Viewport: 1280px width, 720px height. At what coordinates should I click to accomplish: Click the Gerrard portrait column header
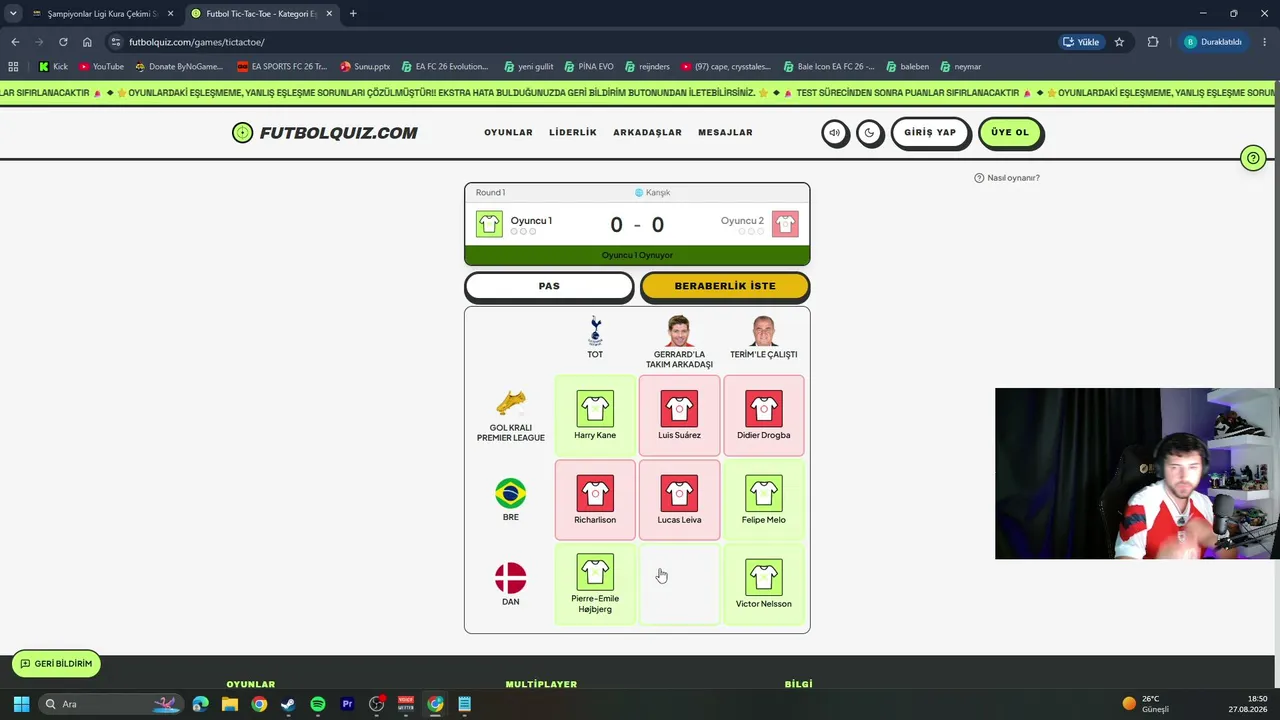pos(679,331)
